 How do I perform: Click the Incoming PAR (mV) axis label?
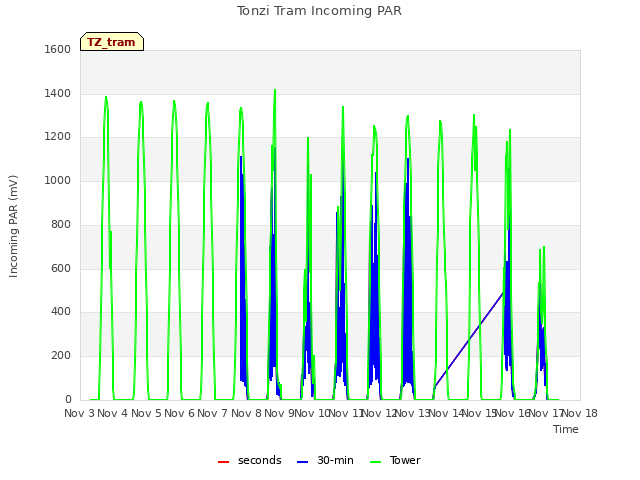point(13,227)
